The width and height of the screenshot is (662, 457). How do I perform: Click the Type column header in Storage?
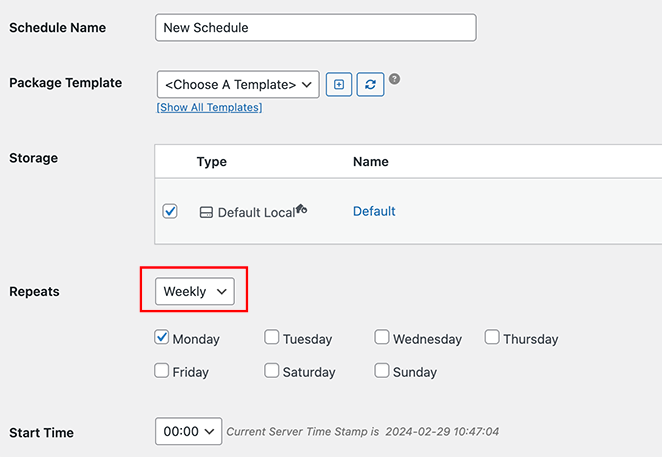click(212, 161)
